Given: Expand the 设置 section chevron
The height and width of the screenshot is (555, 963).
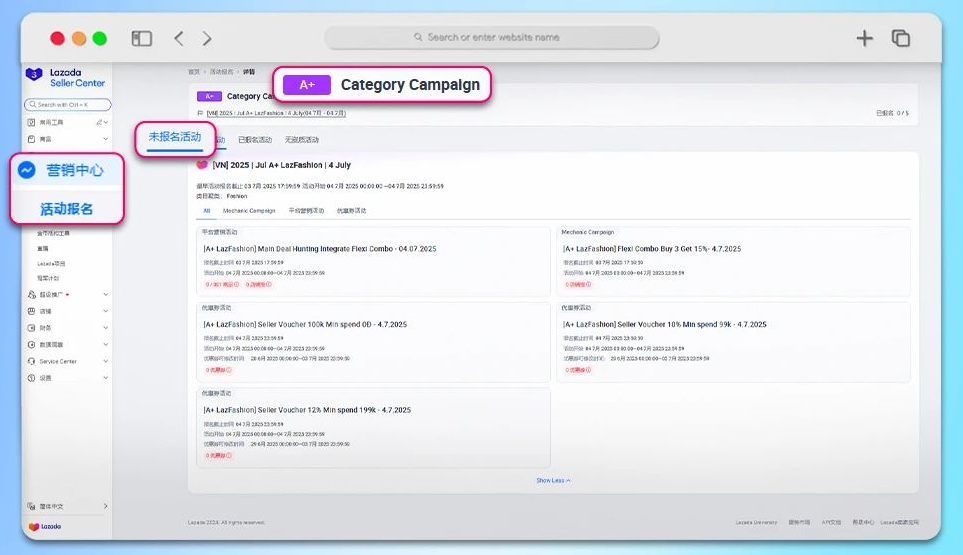Looking at the screenshot, I should pyautogui.click(x=106, y=378).
